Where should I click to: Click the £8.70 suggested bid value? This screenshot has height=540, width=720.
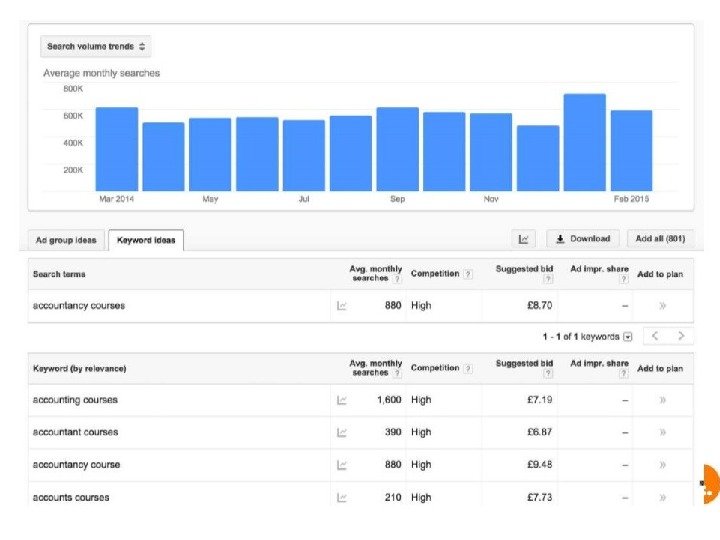pyautogui.click(x=540, y=306)
